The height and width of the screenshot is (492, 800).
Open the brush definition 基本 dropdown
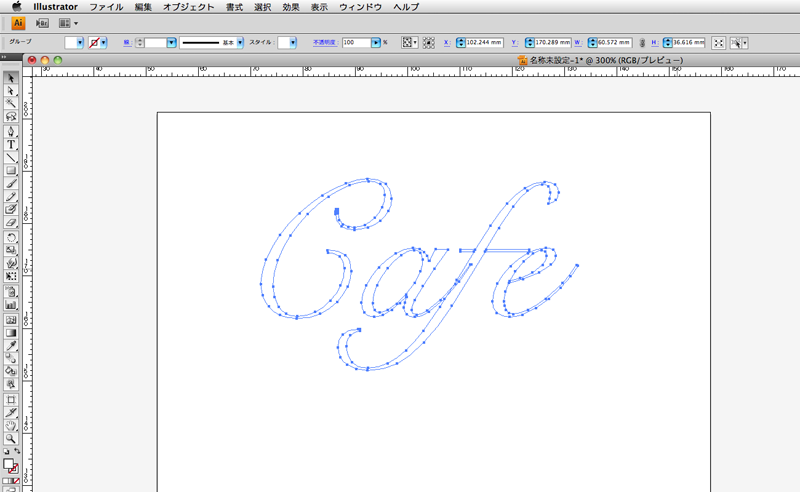[240, 43]
